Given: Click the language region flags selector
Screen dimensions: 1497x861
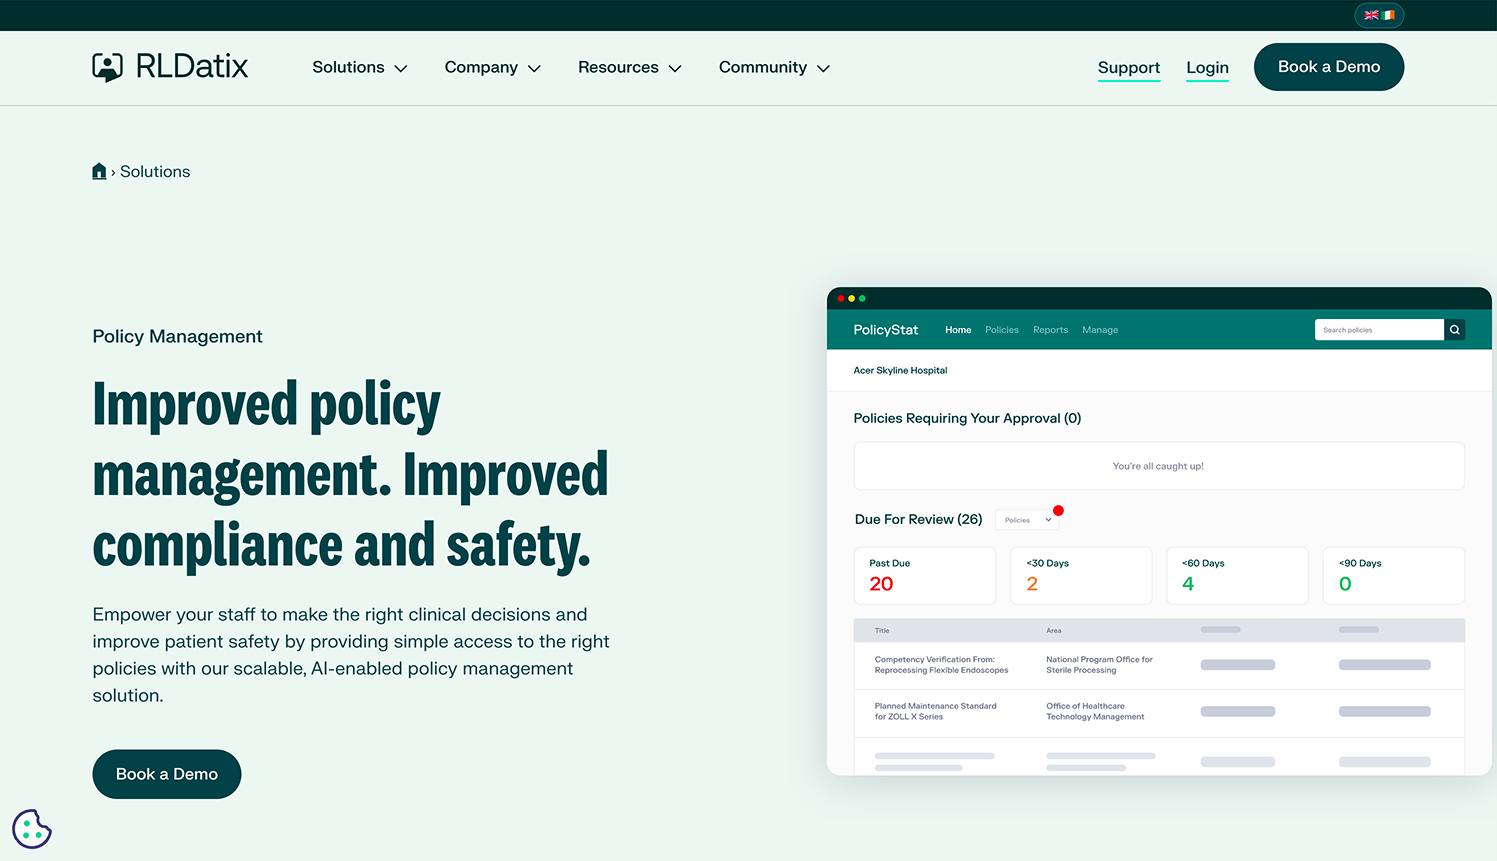Looking at the screenshot, I should [x=1379, y=15].
